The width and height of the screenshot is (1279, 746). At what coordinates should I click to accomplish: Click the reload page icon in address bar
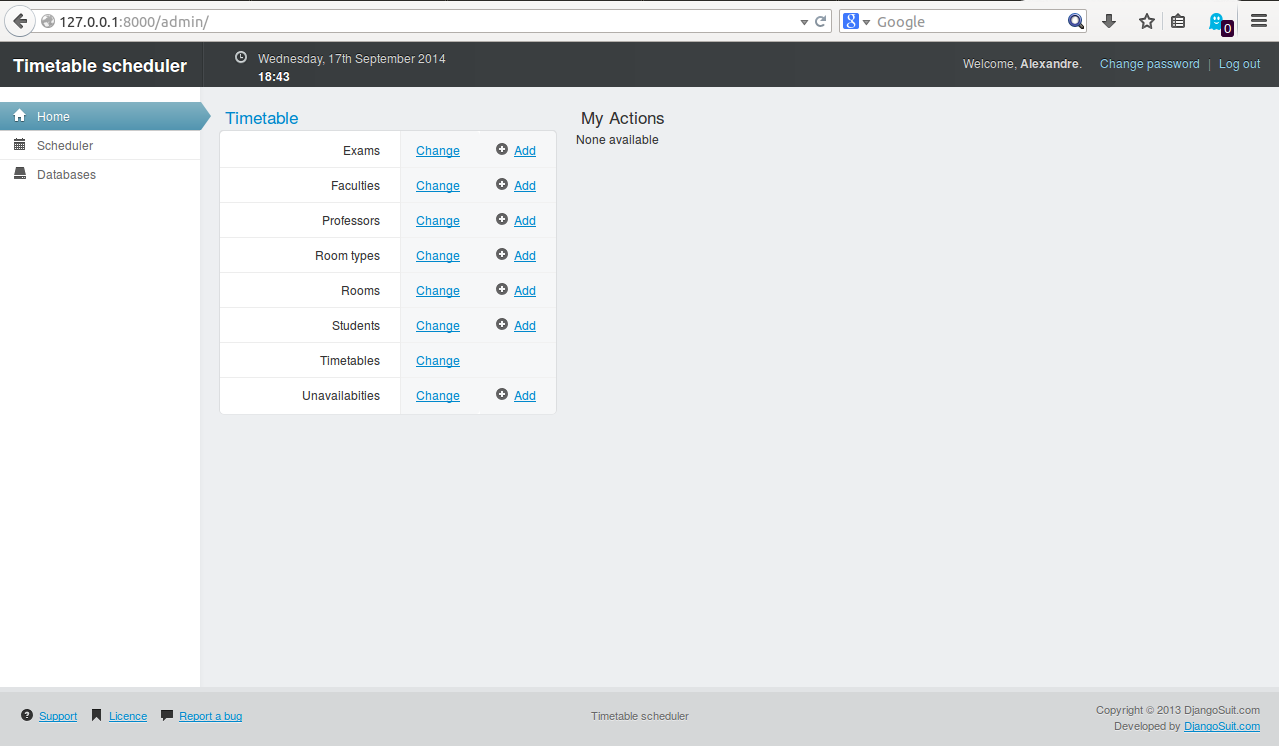(821, 21)
